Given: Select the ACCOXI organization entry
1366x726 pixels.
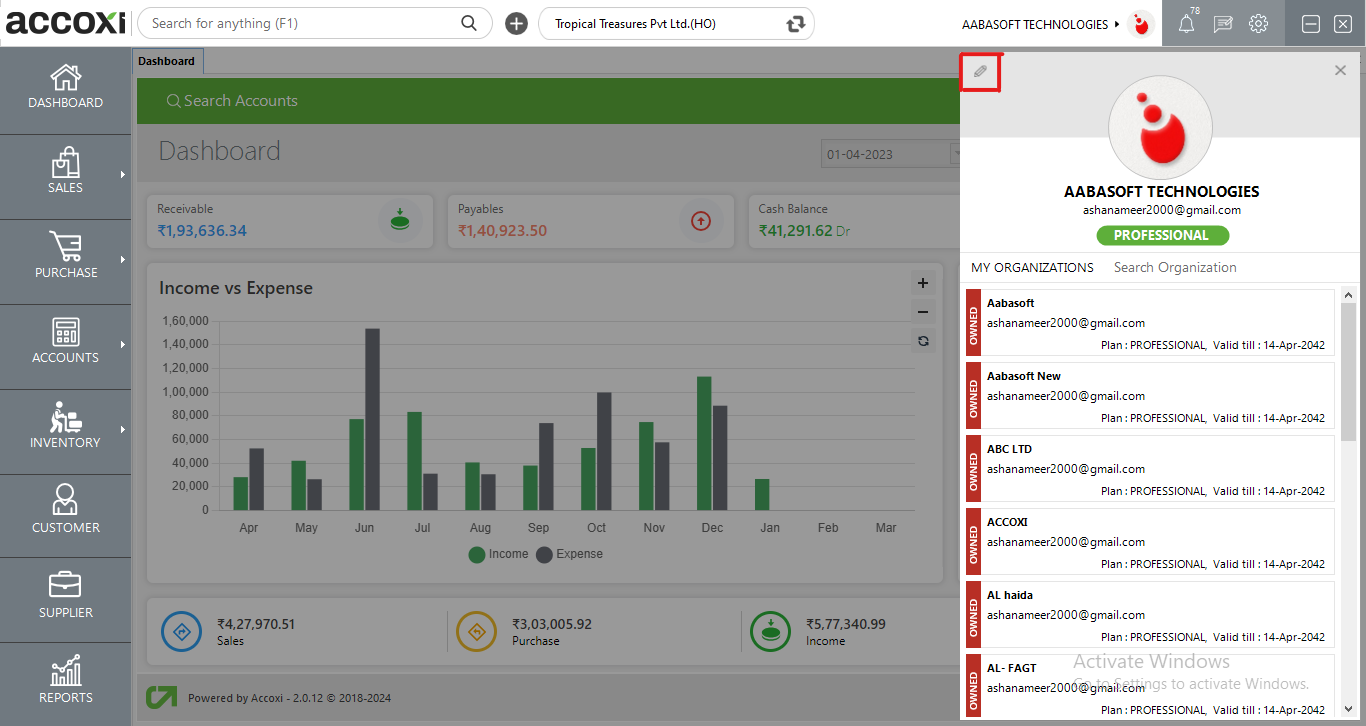Looking at the screenshot, I should click(x=1150, y=542).
